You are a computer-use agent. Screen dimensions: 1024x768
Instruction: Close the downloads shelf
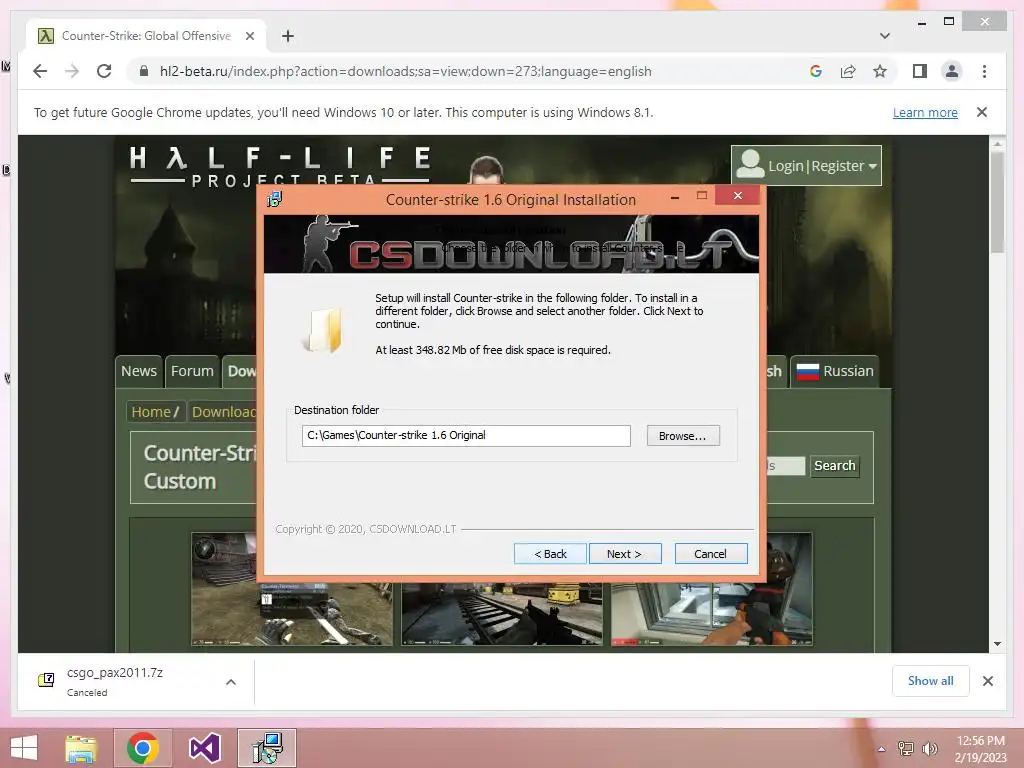click(x=988, y=681)
